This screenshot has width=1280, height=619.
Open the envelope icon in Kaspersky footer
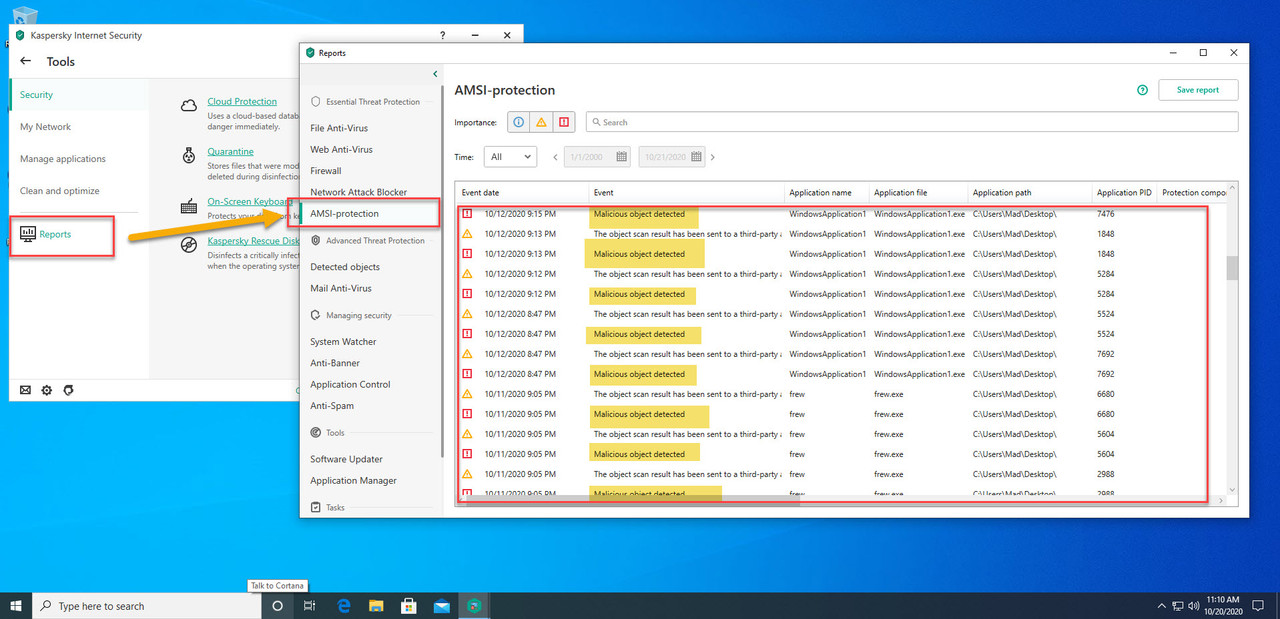(x=26, y=390)
